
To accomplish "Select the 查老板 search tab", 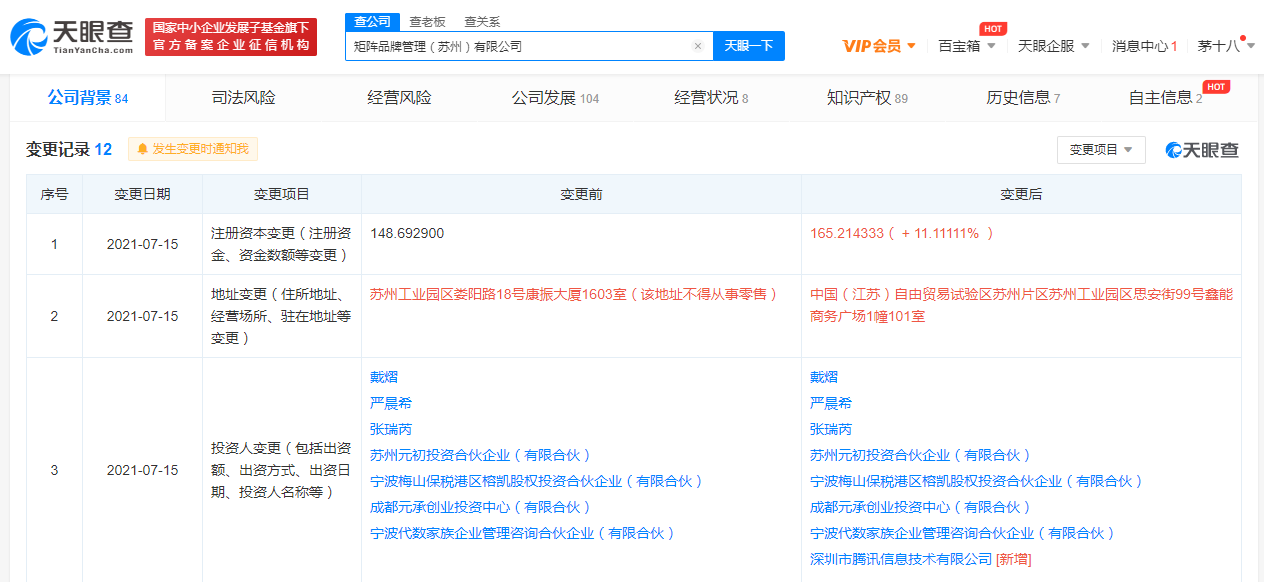I will pyautogui.click(x=427, y=21).
